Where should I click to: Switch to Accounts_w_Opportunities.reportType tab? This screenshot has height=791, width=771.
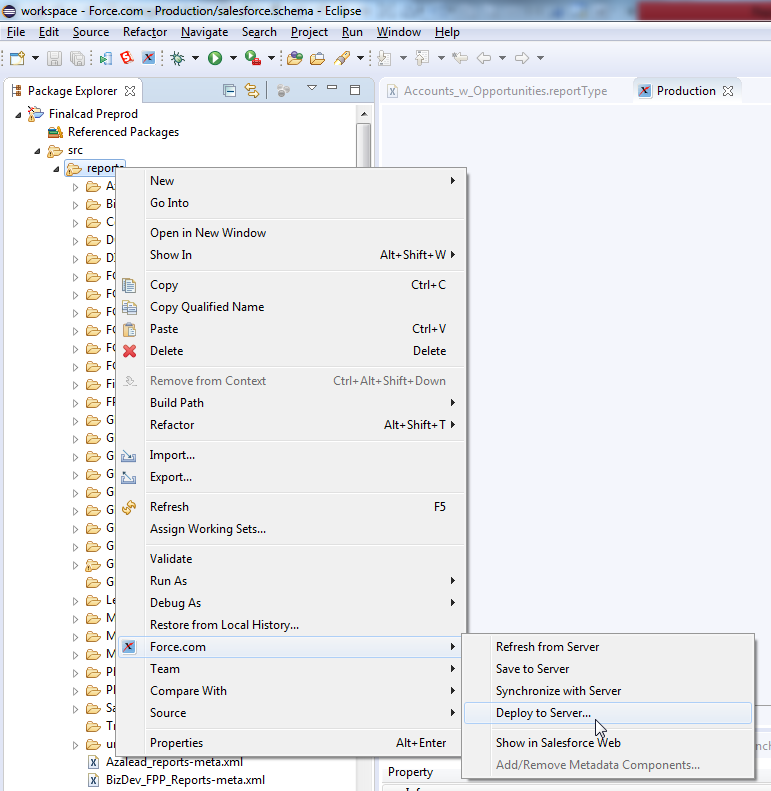(505, 91)
